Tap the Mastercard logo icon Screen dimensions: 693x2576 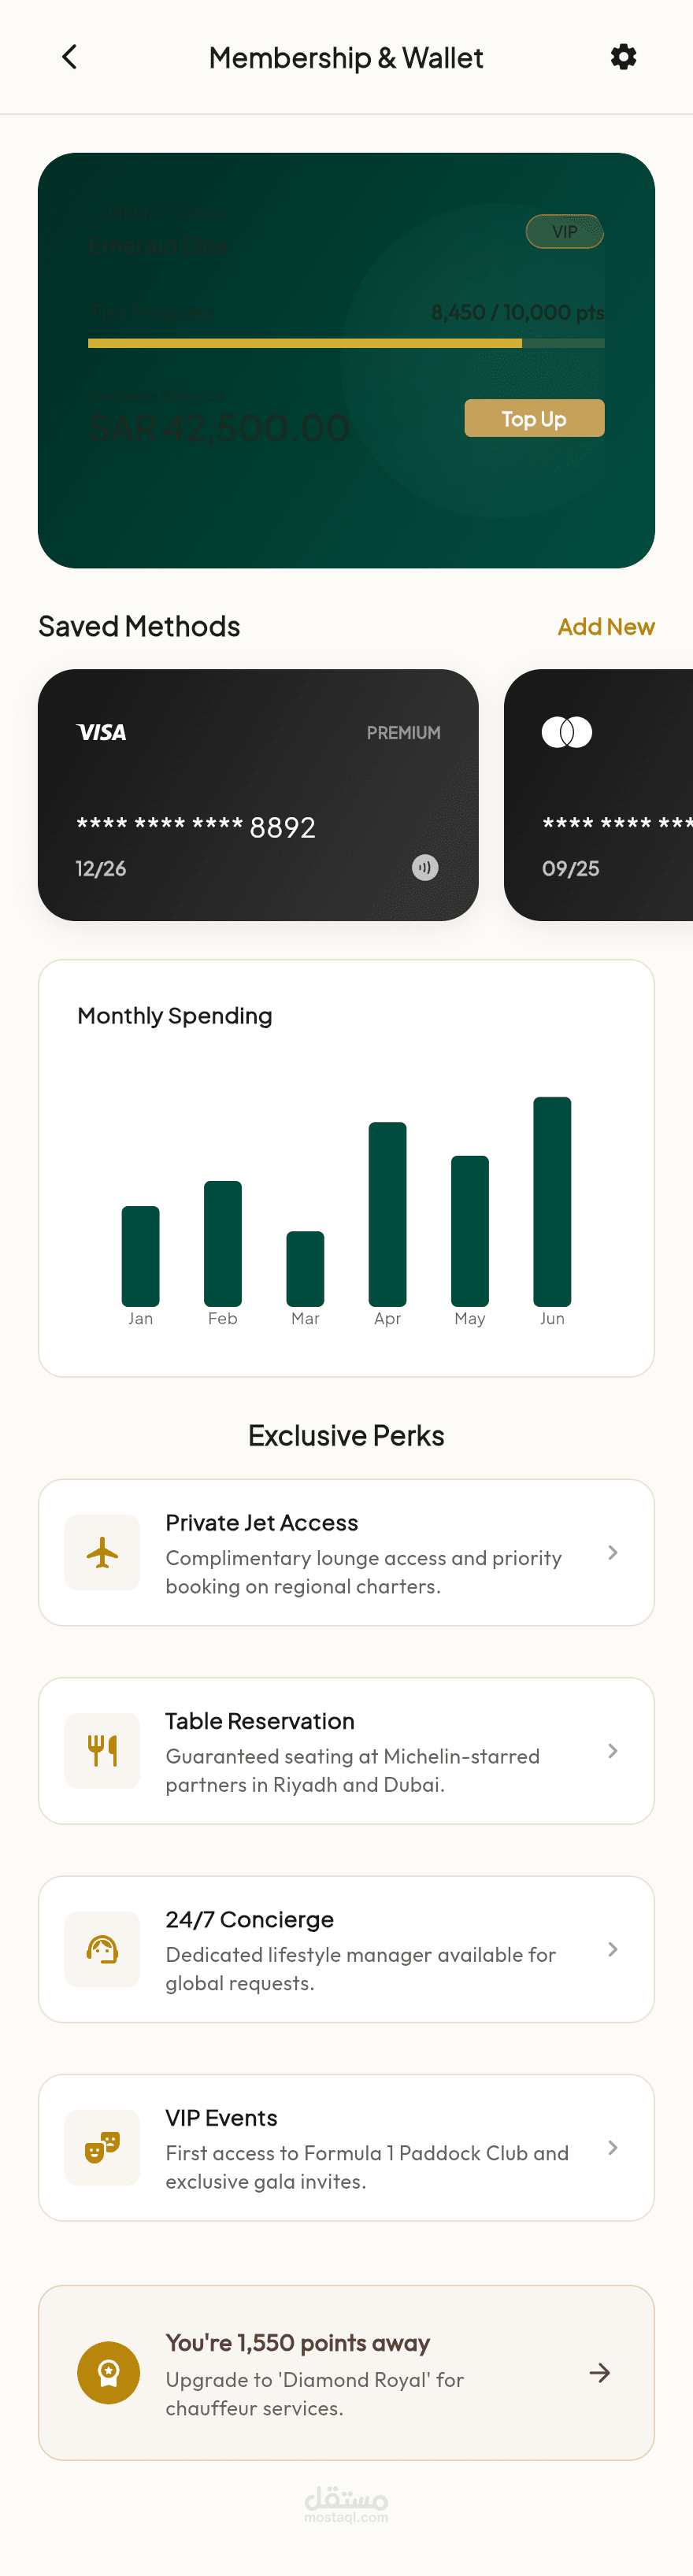[x=567, y=732]
